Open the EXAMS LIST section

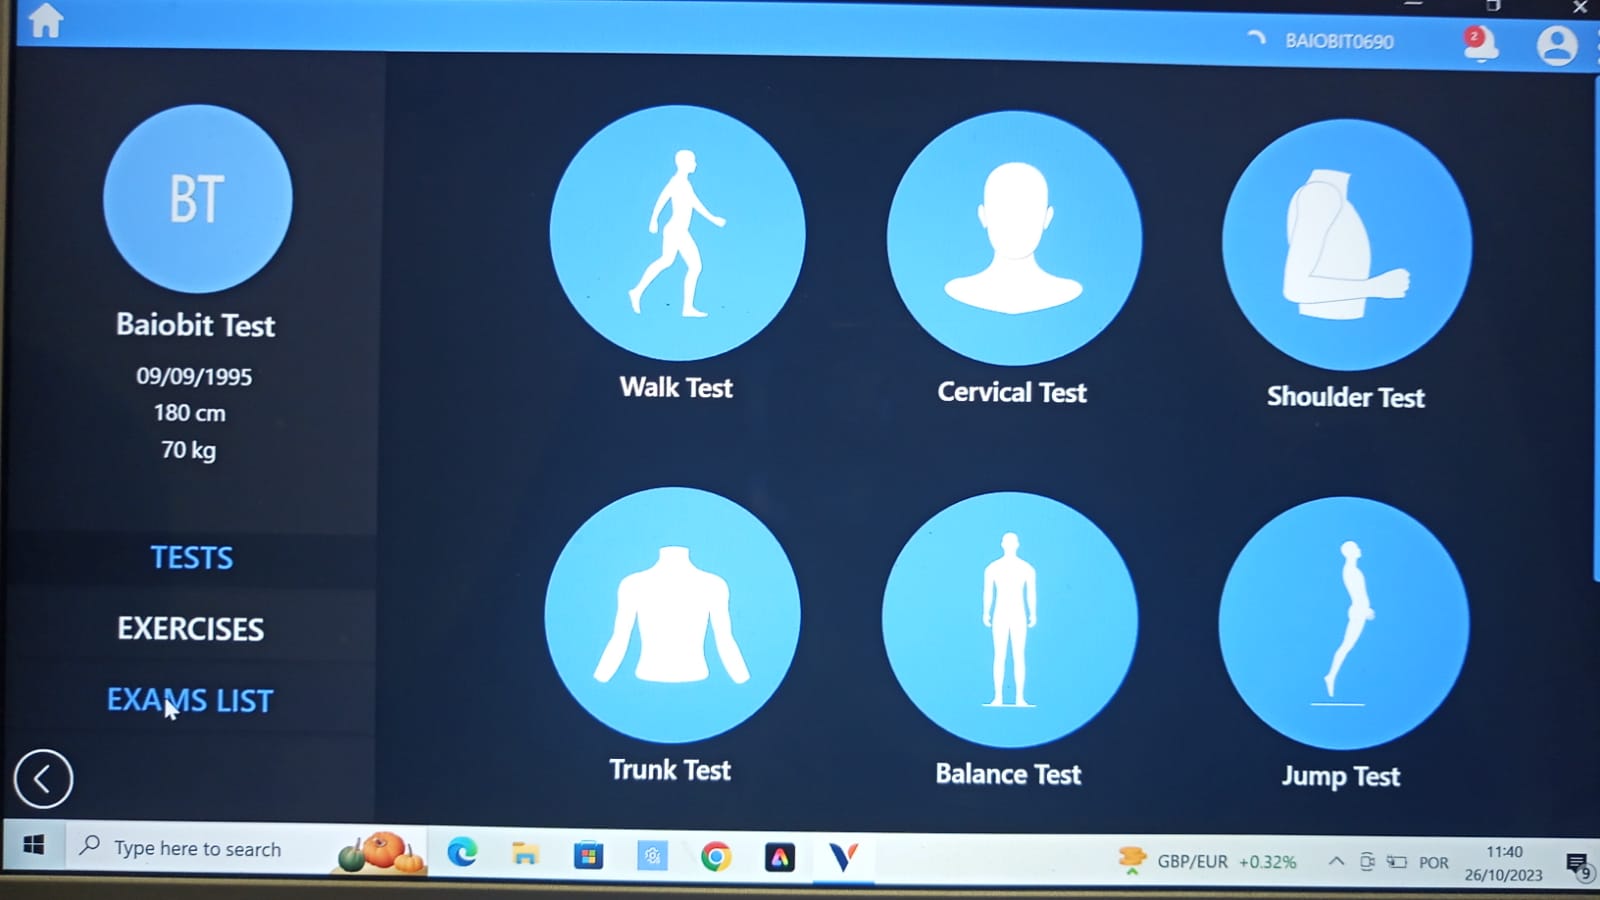coord(190,700)
